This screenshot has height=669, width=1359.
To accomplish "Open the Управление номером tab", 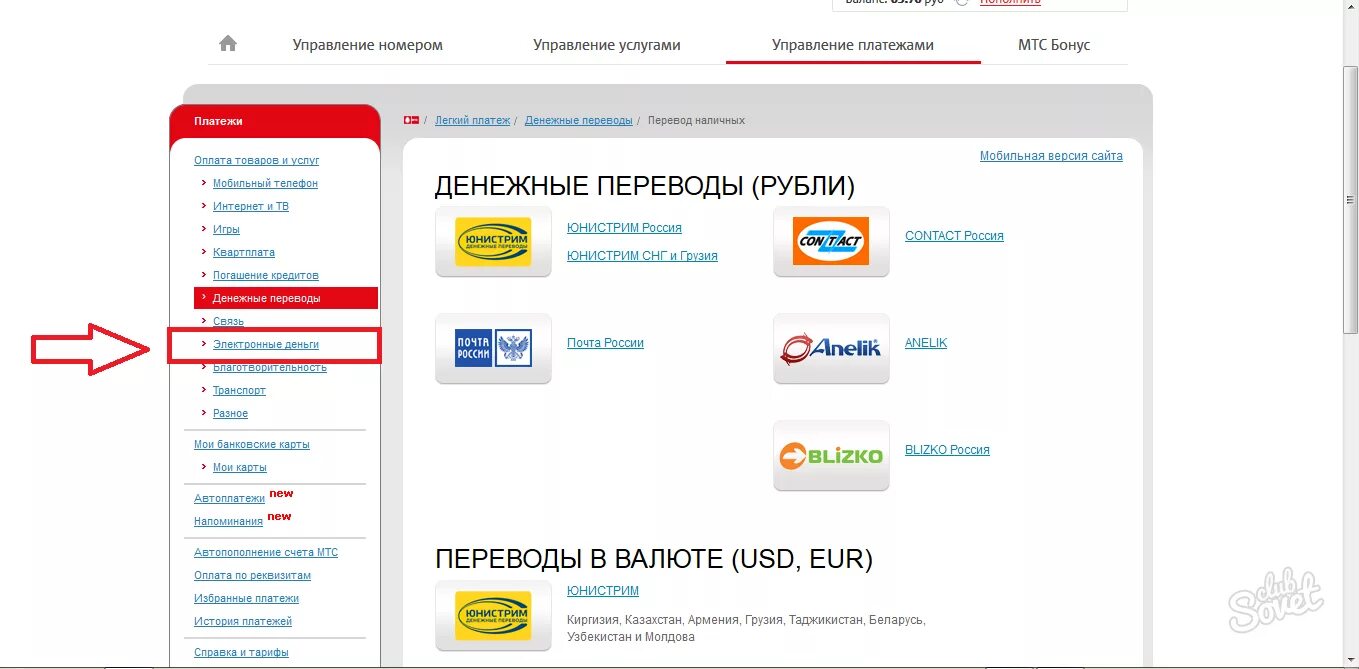I will (x=368, y=45).
